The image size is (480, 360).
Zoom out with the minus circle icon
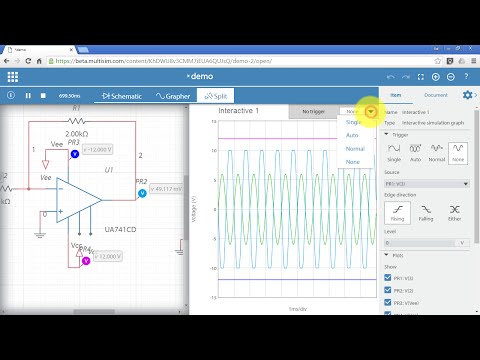(x=451, y=77)
